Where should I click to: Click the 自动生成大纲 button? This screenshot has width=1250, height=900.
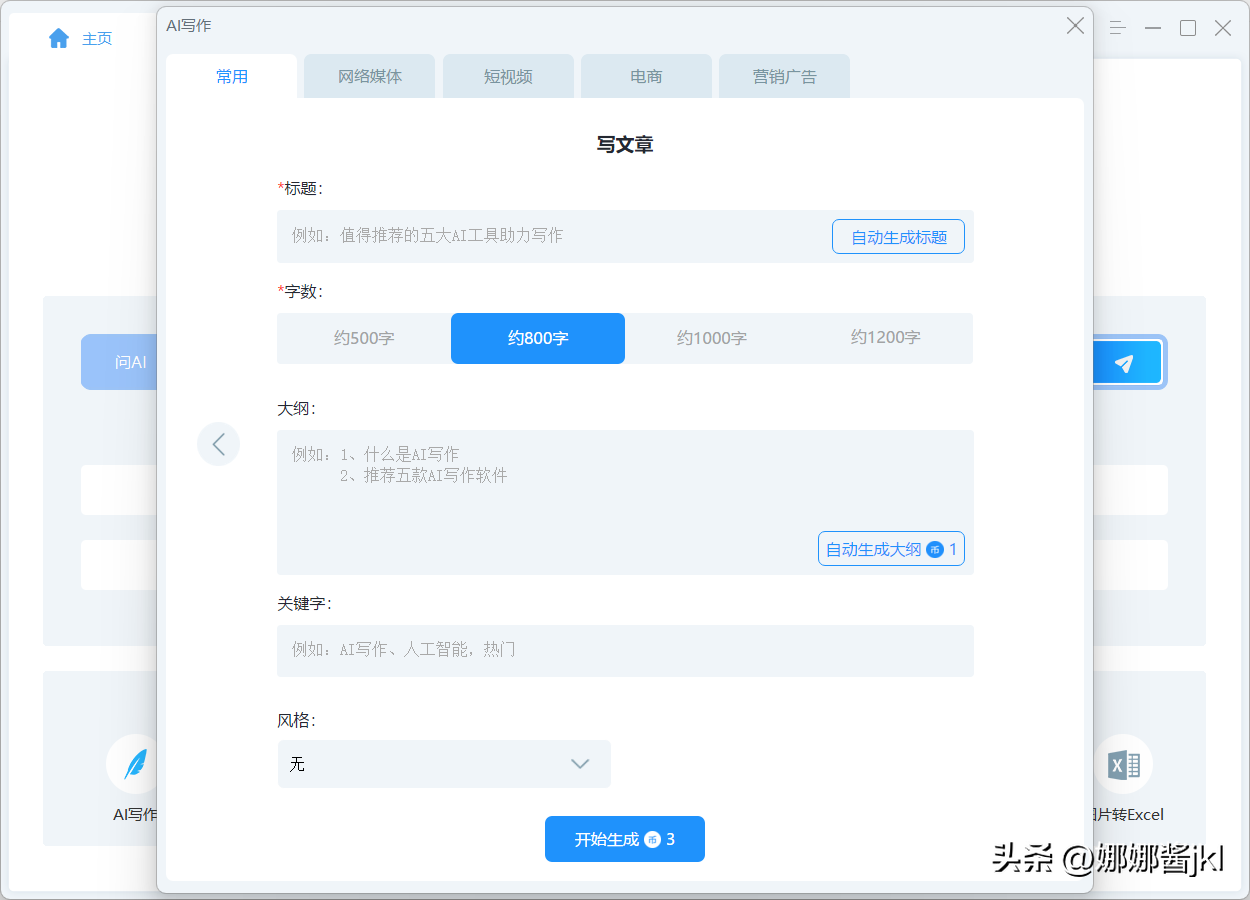[890, 549]
